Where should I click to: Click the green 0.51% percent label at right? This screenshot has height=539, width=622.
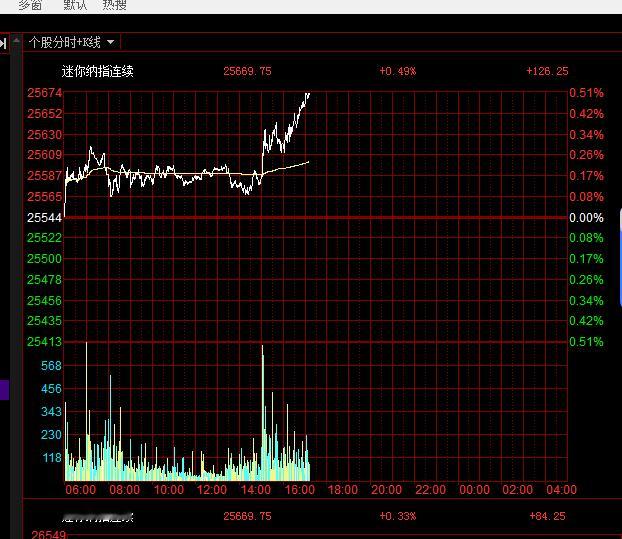coord(586,342)
